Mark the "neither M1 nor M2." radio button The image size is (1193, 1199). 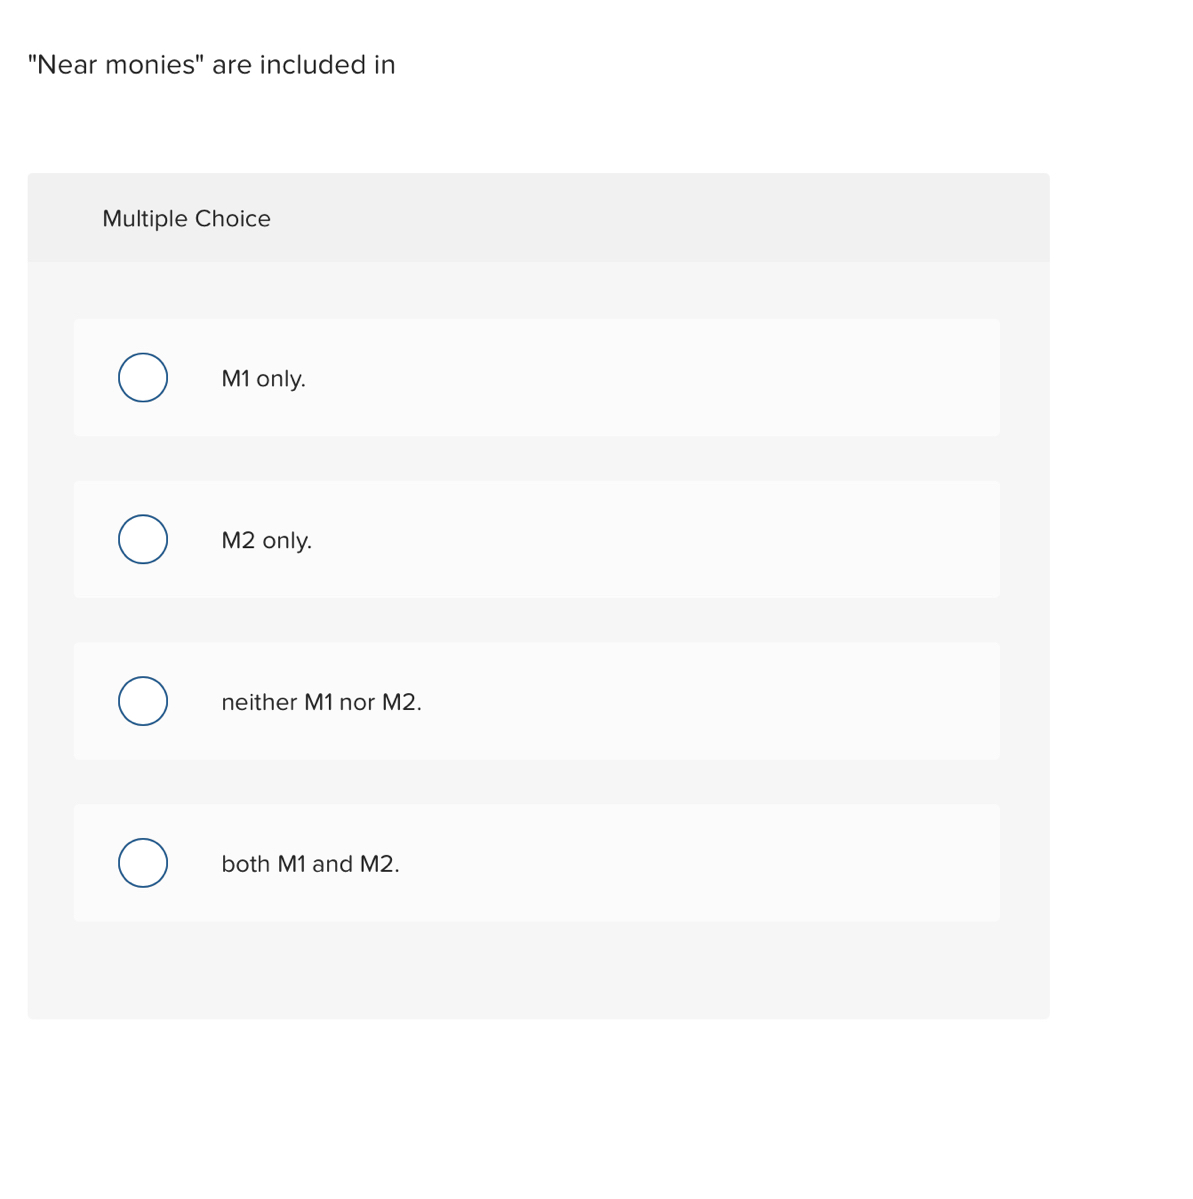(x=143, y=701)
